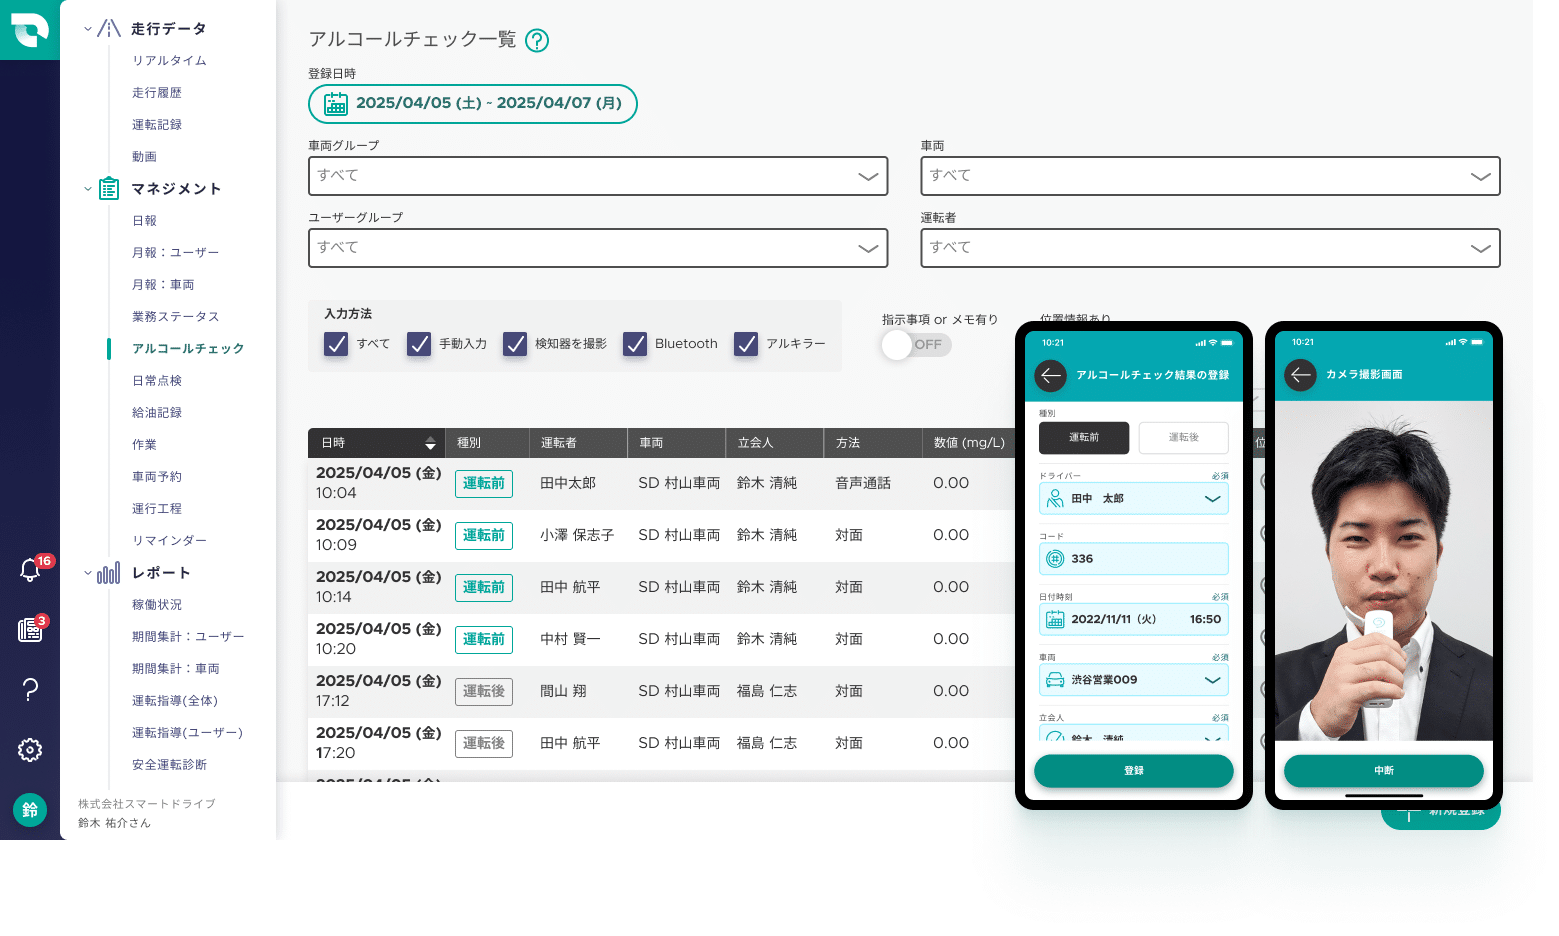Collapse the マネジメント menu section

pyautogui.click(x=88, y=189)
